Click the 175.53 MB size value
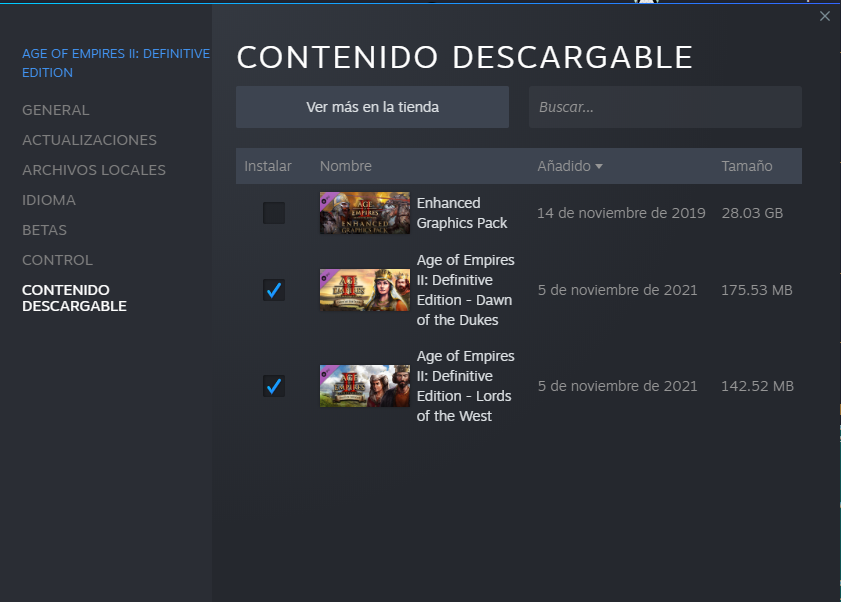The width and height of the screenshot is (841, 602). [x=756, y=290]
